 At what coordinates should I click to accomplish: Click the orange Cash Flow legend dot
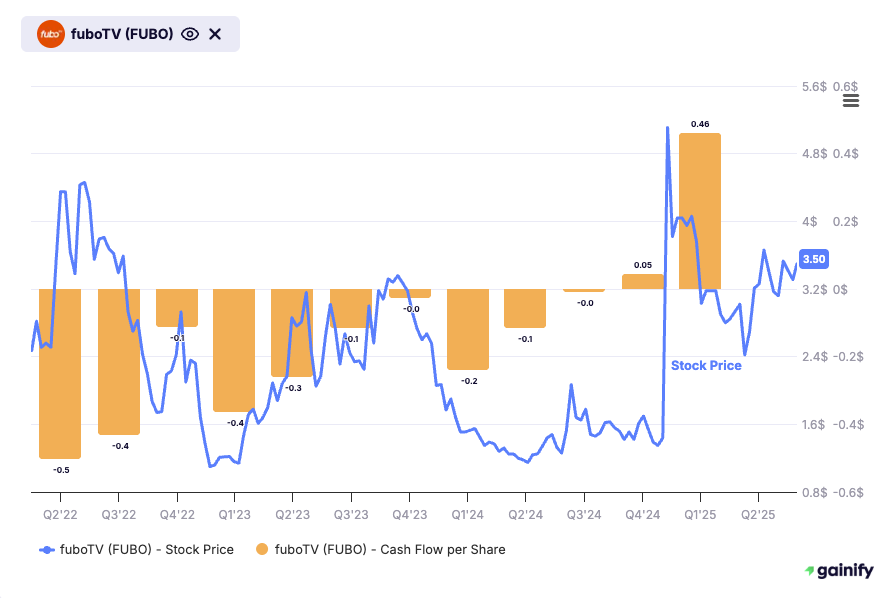click(262, 550)
